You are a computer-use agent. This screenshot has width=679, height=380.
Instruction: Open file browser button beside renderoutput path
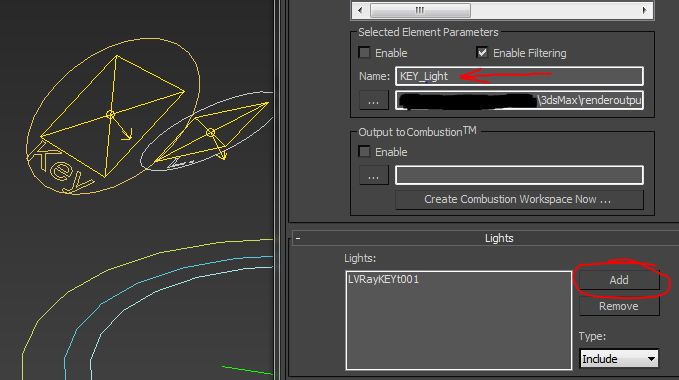click(x=374, y=100)
